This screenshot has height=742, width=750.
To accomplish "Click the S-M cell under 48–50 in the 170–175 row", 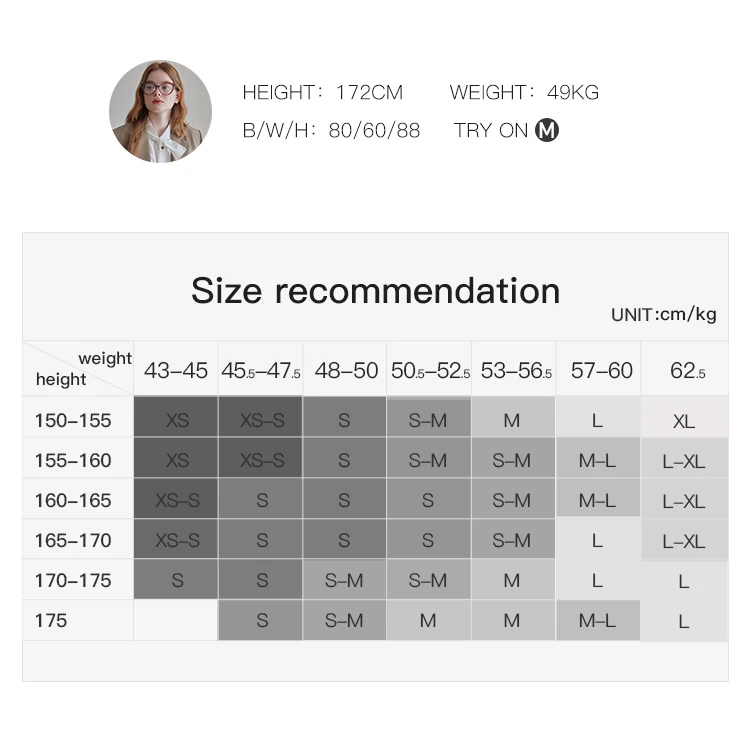I will point(344,580).
